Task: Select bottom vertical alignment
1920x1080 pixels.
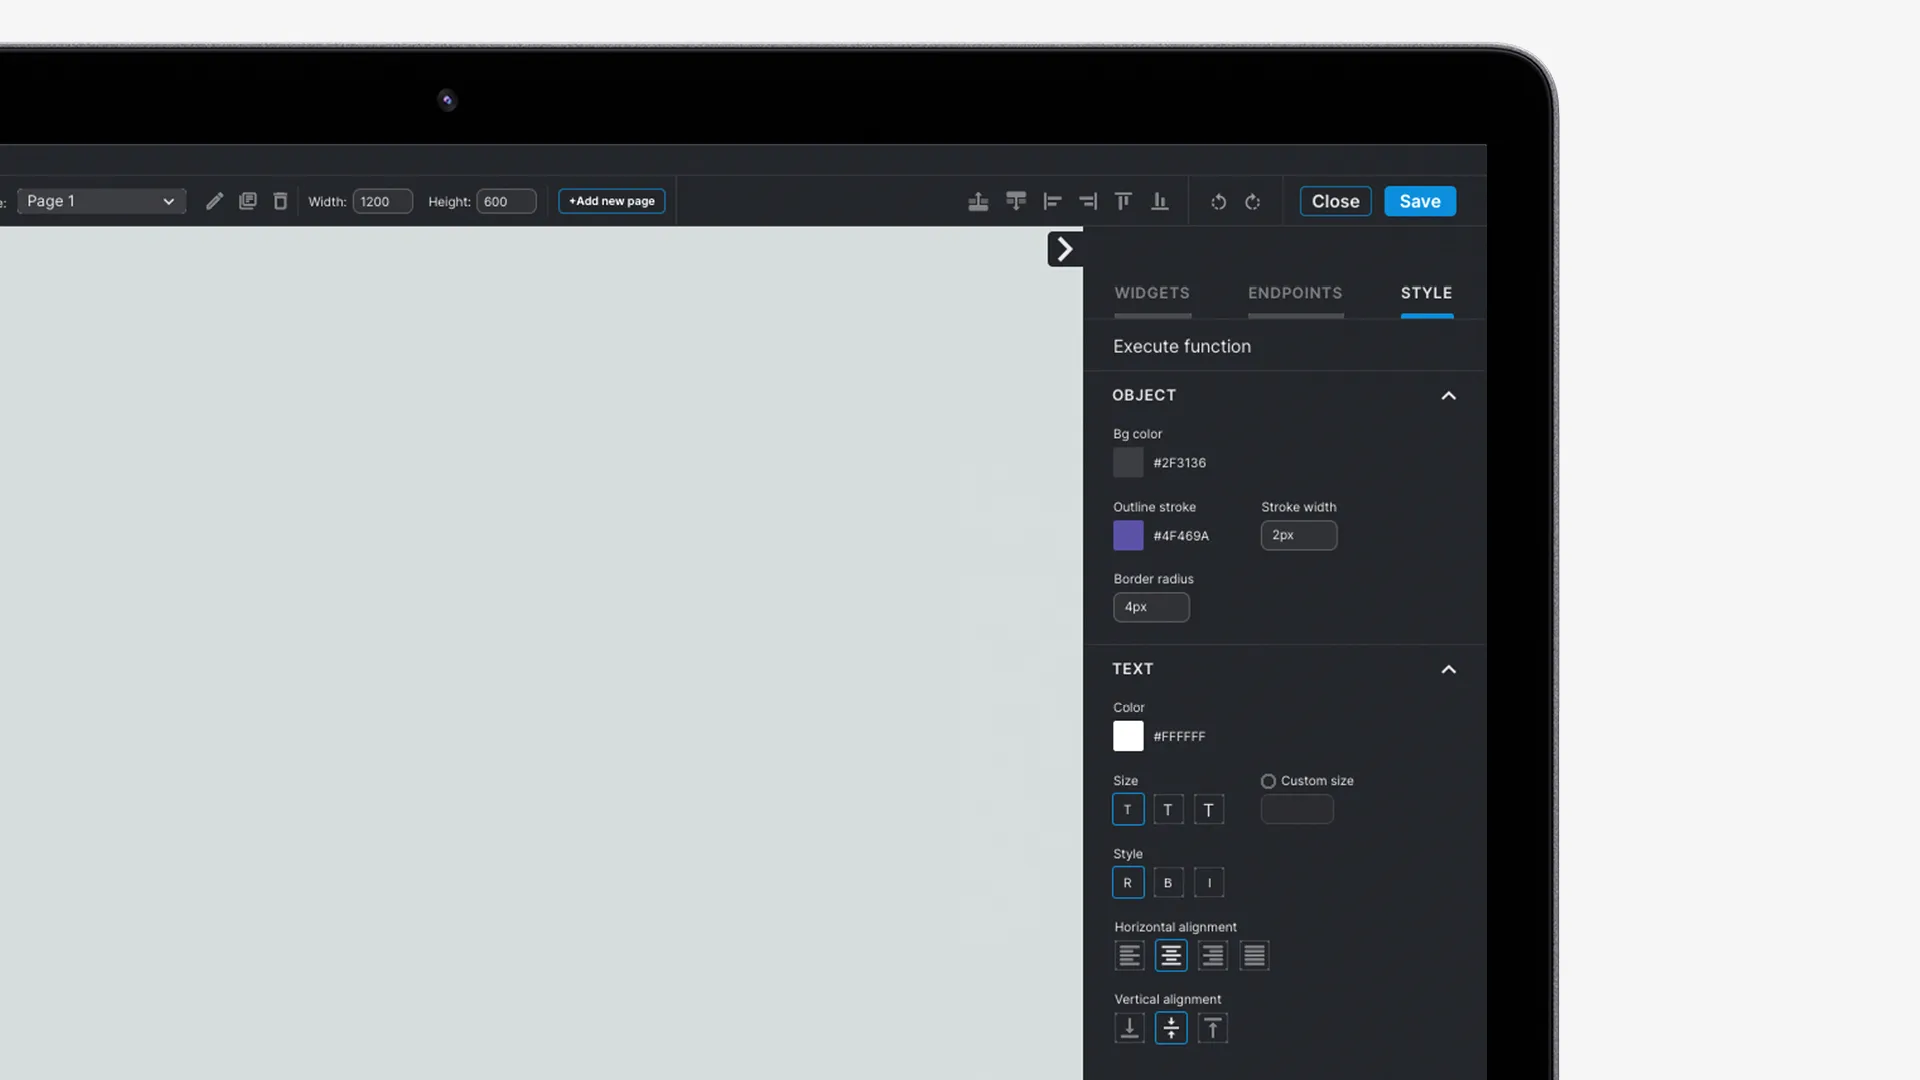Action: point(1129,1028)
